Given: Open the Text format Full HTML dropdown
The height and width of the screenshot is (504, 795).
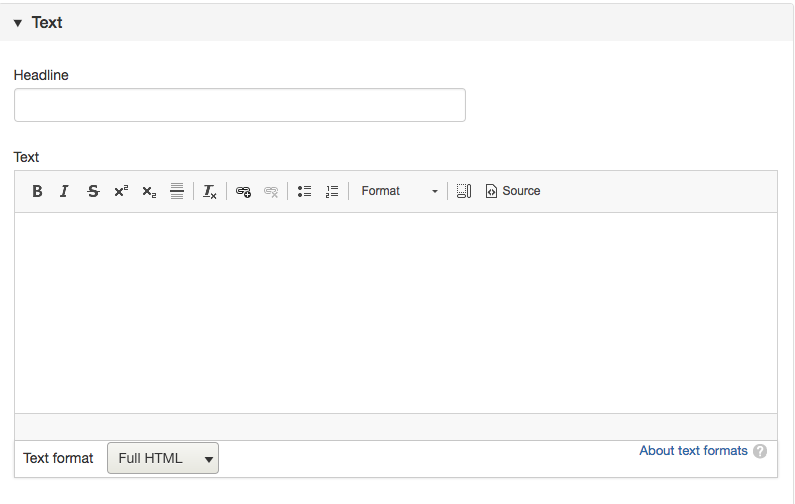Looking at the screenshot, I should click(163, 458).
